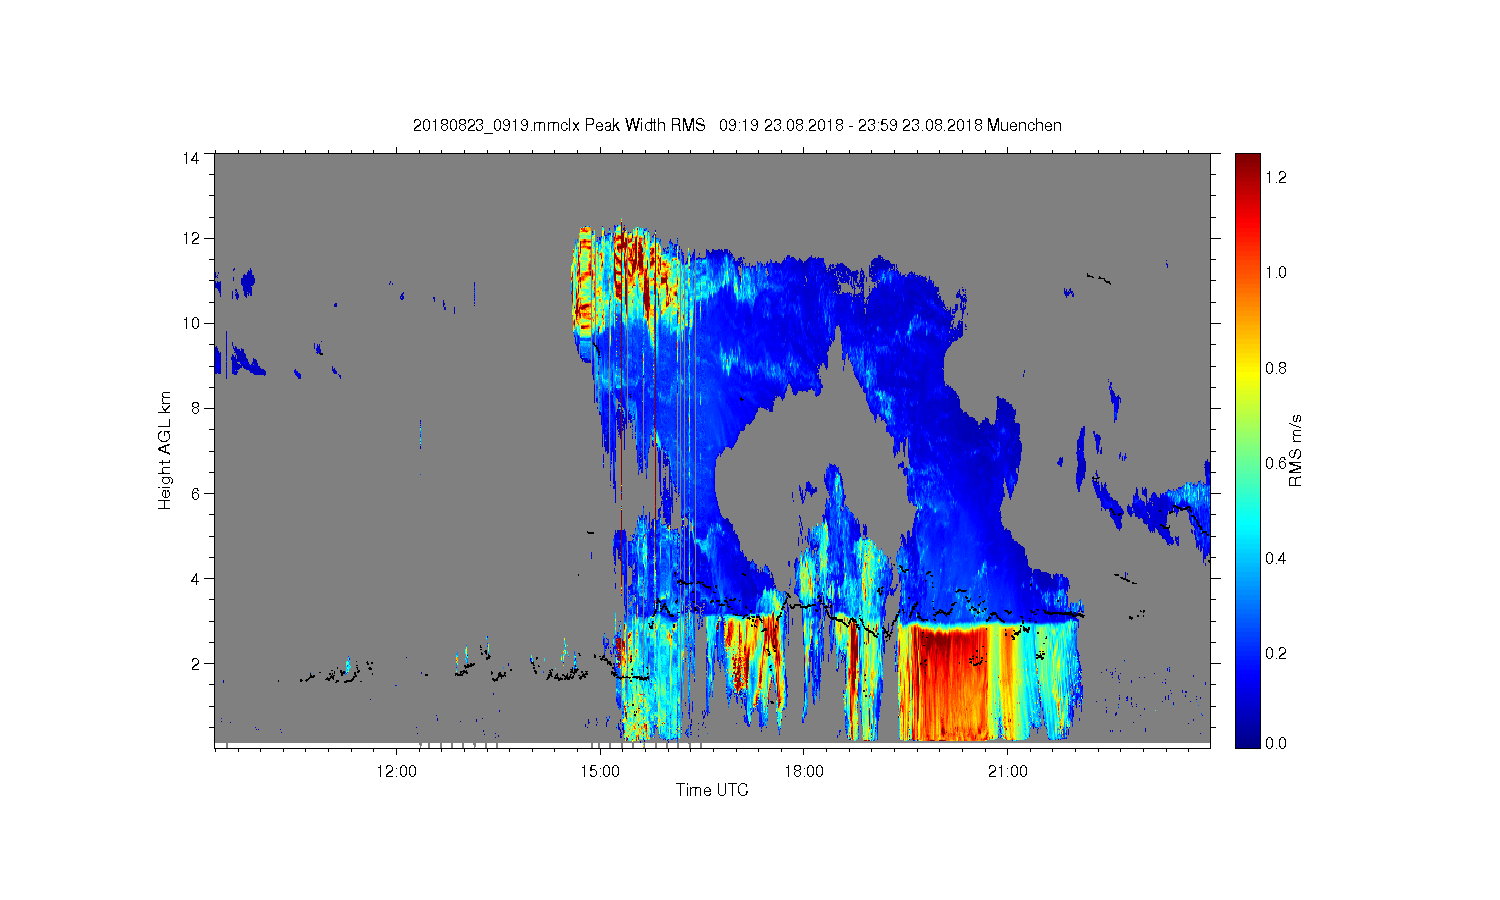Click the 12 km height tick label
Viewport: 1500px width, 900px height.
[191, 238]
